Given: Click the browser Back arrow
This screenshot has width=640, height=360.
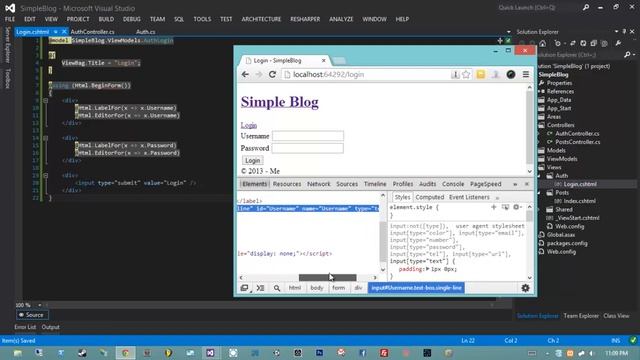Looking at the screenshot, I should [245, 74].
